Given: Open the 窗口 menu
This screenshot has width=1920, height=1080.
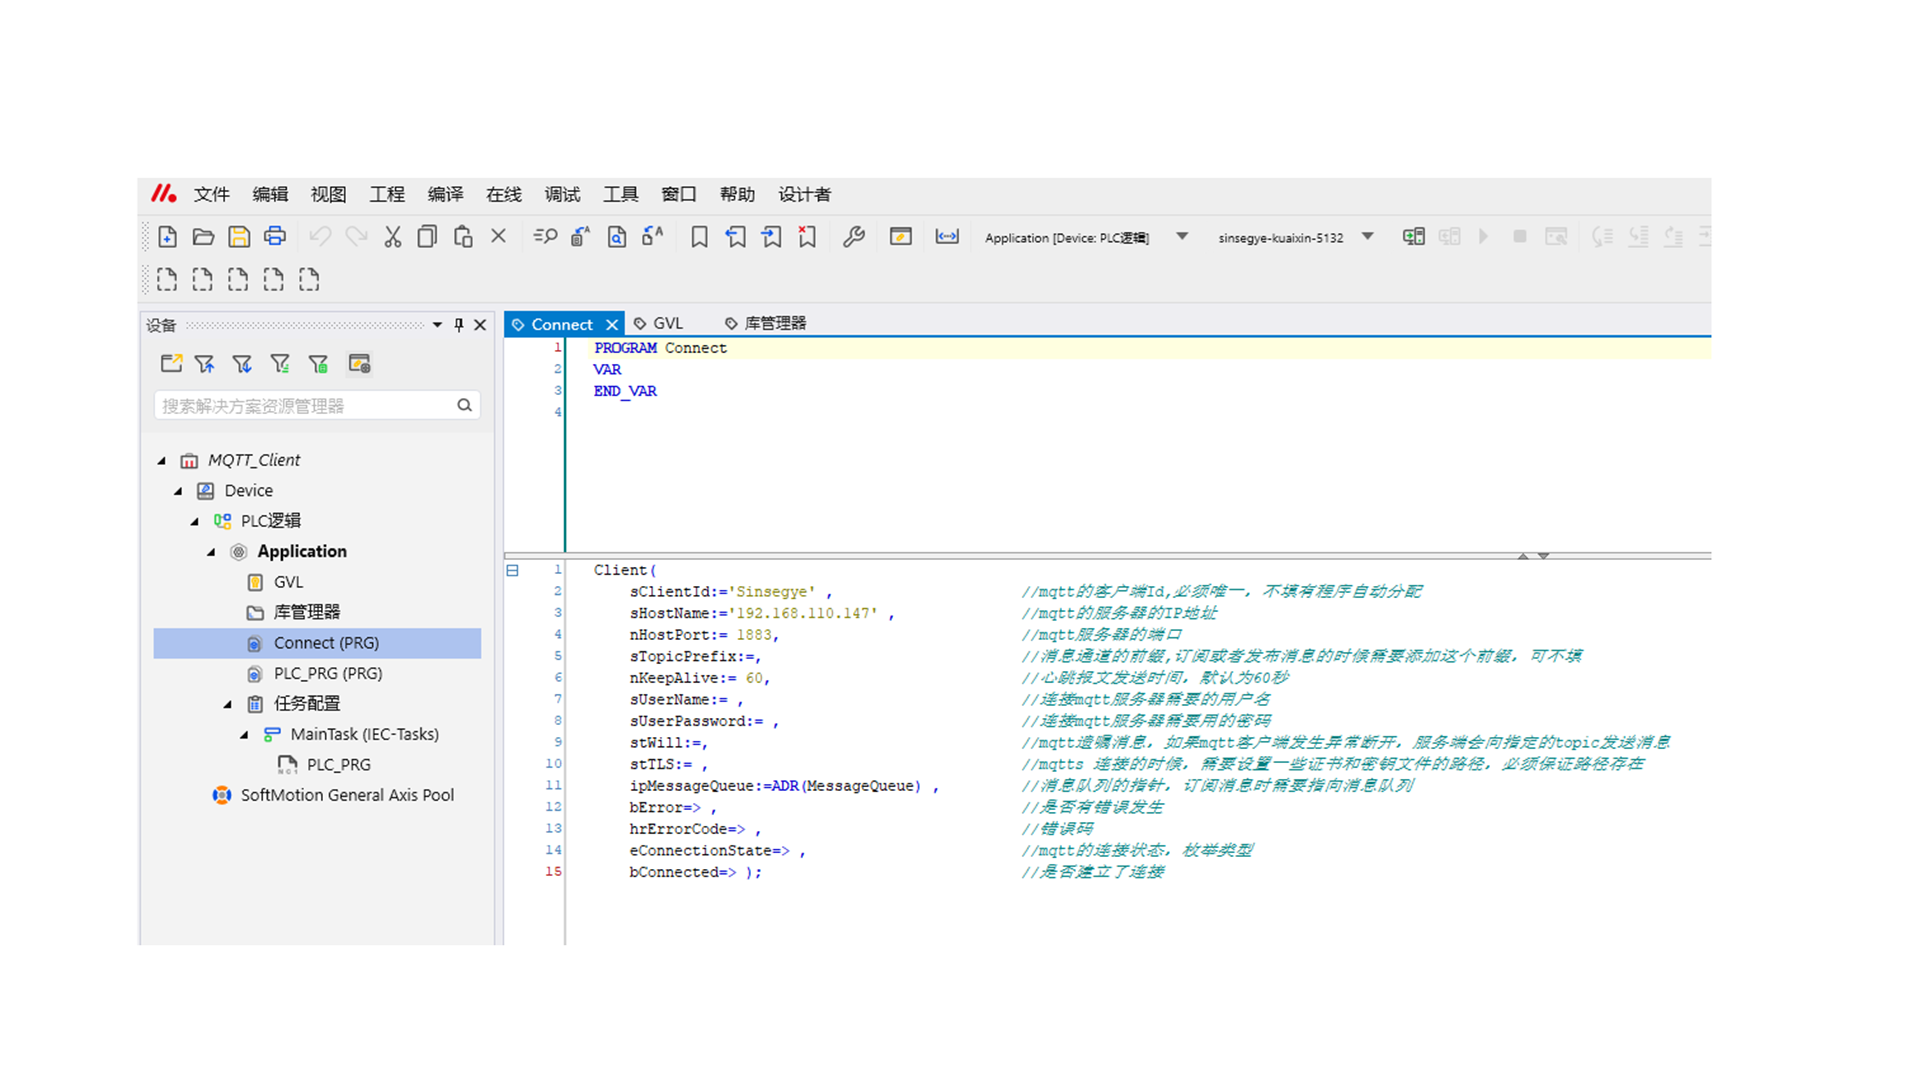Looking at the screenshot, I should [x=679, y=195].
